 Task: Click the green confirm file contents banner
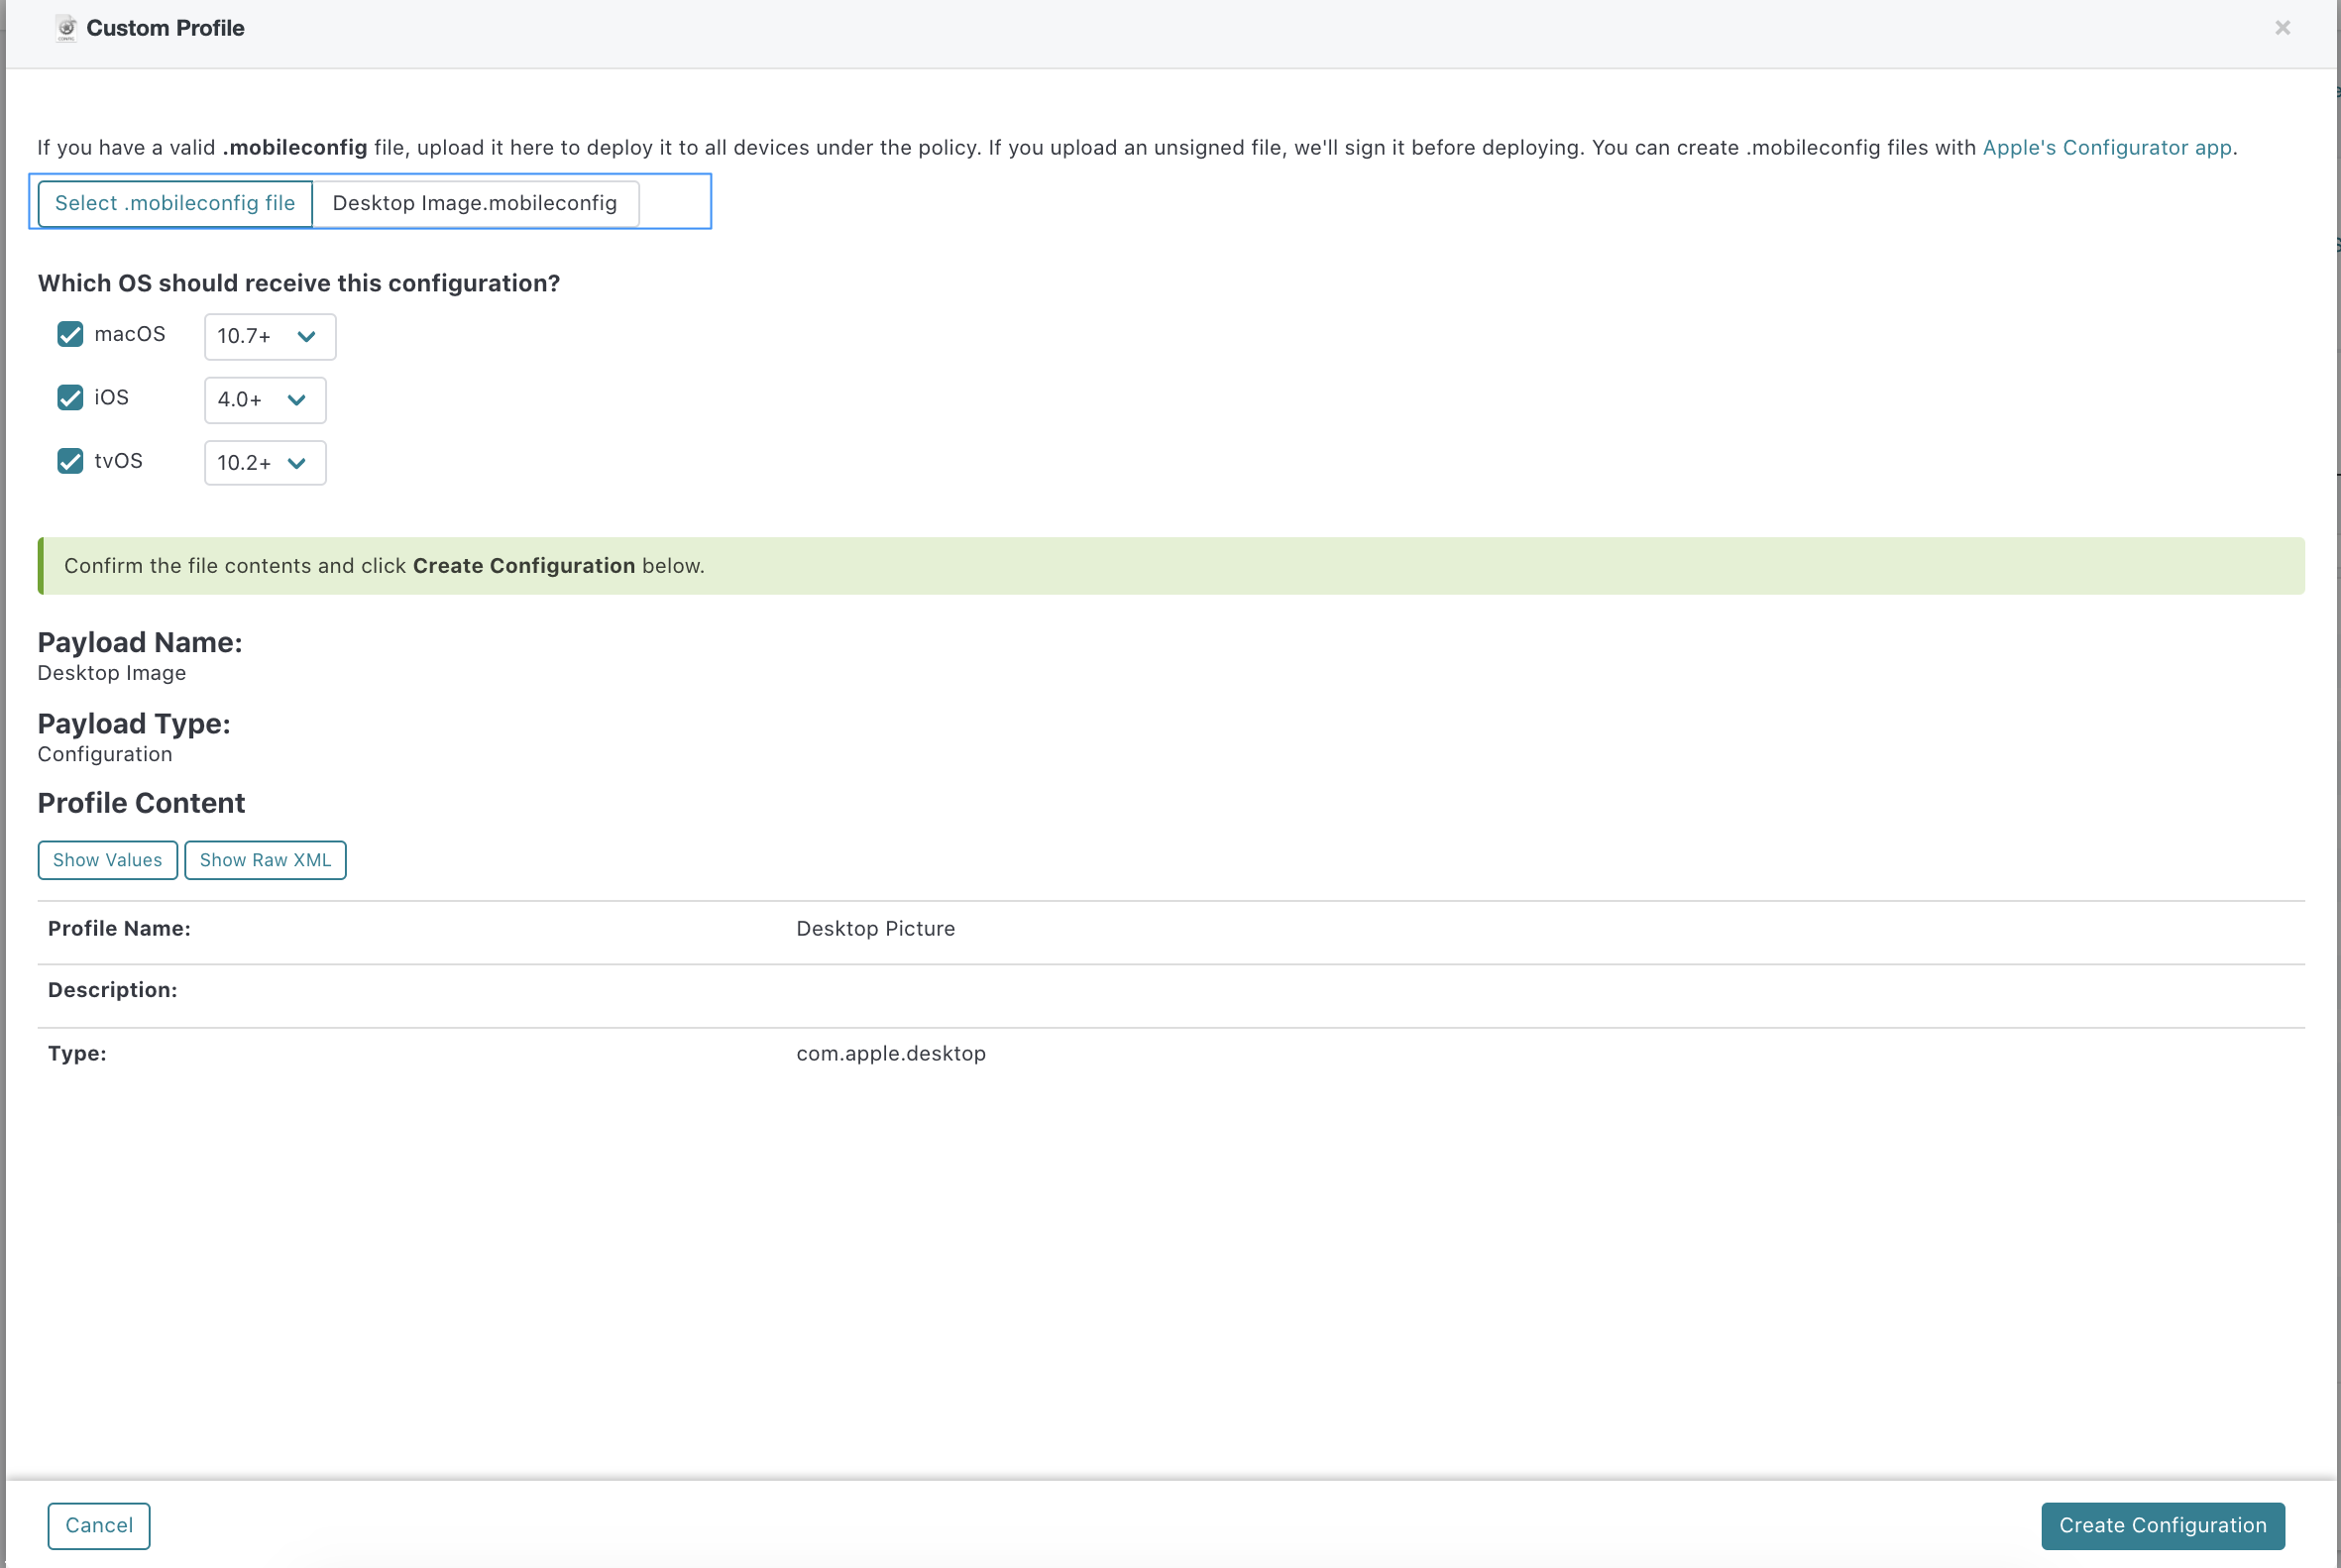point(1171,566)
